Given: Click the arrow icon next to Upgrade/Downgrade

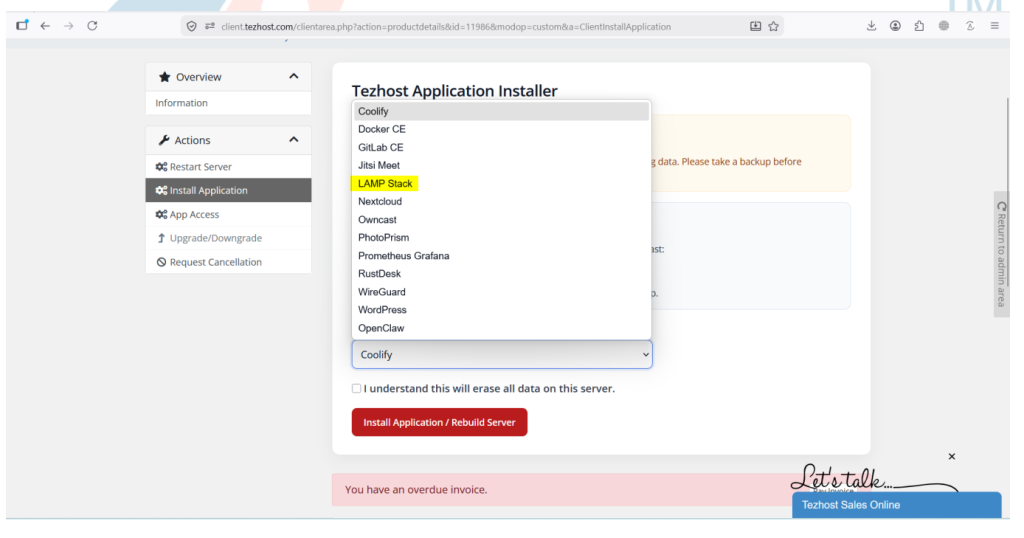Looking at the screenshot, I should coord(161,238).
